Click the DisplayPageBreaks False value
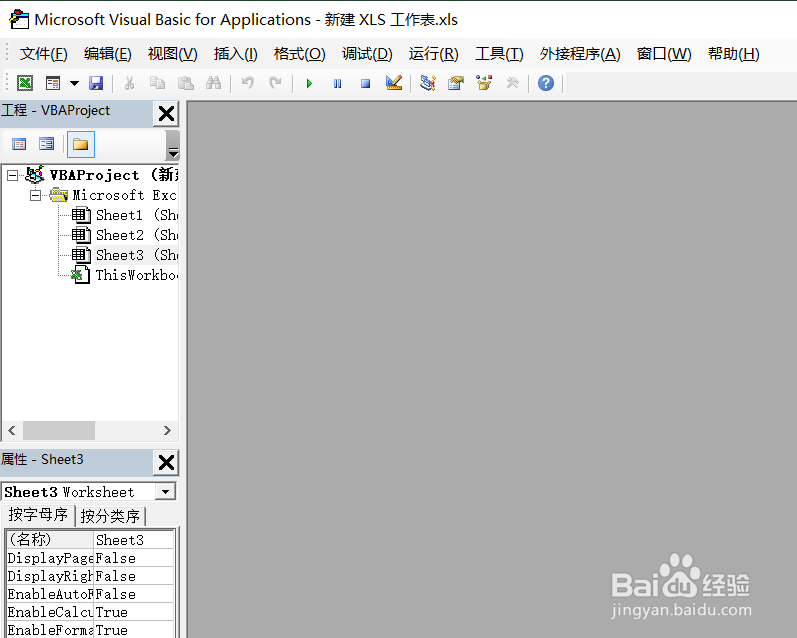This screenshot has width=797, height=638. click(134, 558)
